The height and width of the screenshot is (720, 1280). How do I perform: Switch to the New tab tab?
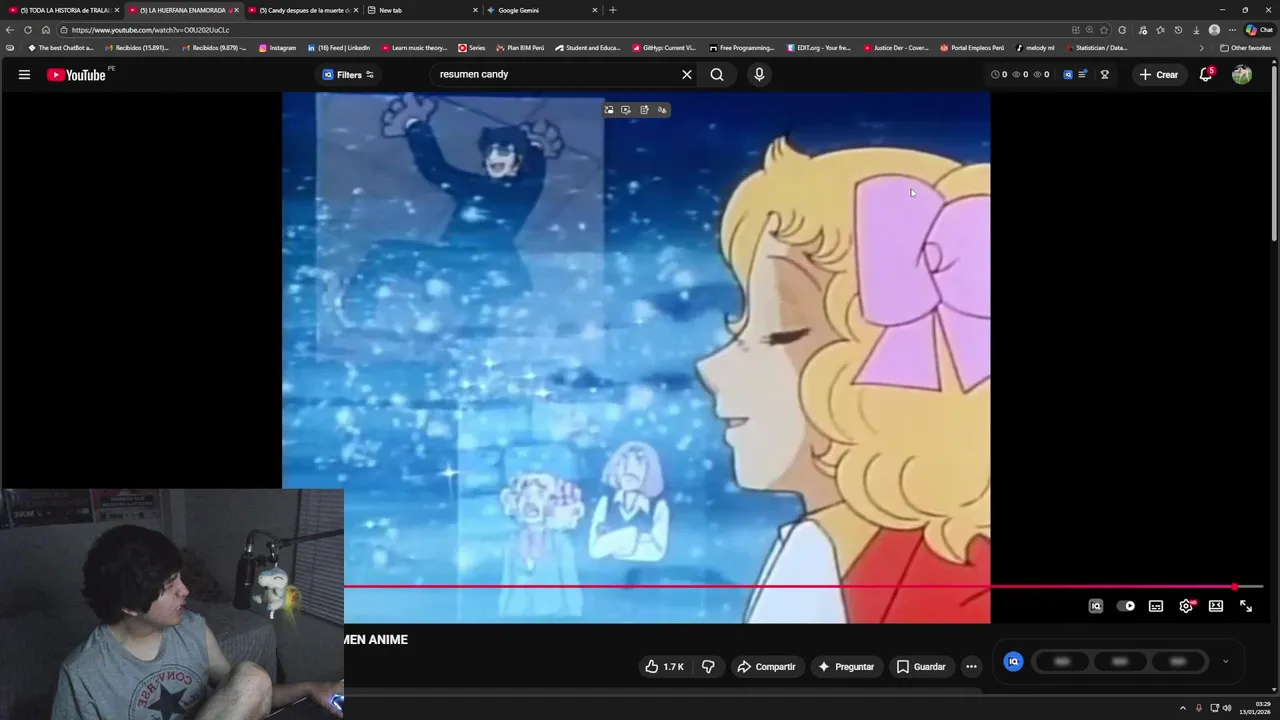pos(421,10)
